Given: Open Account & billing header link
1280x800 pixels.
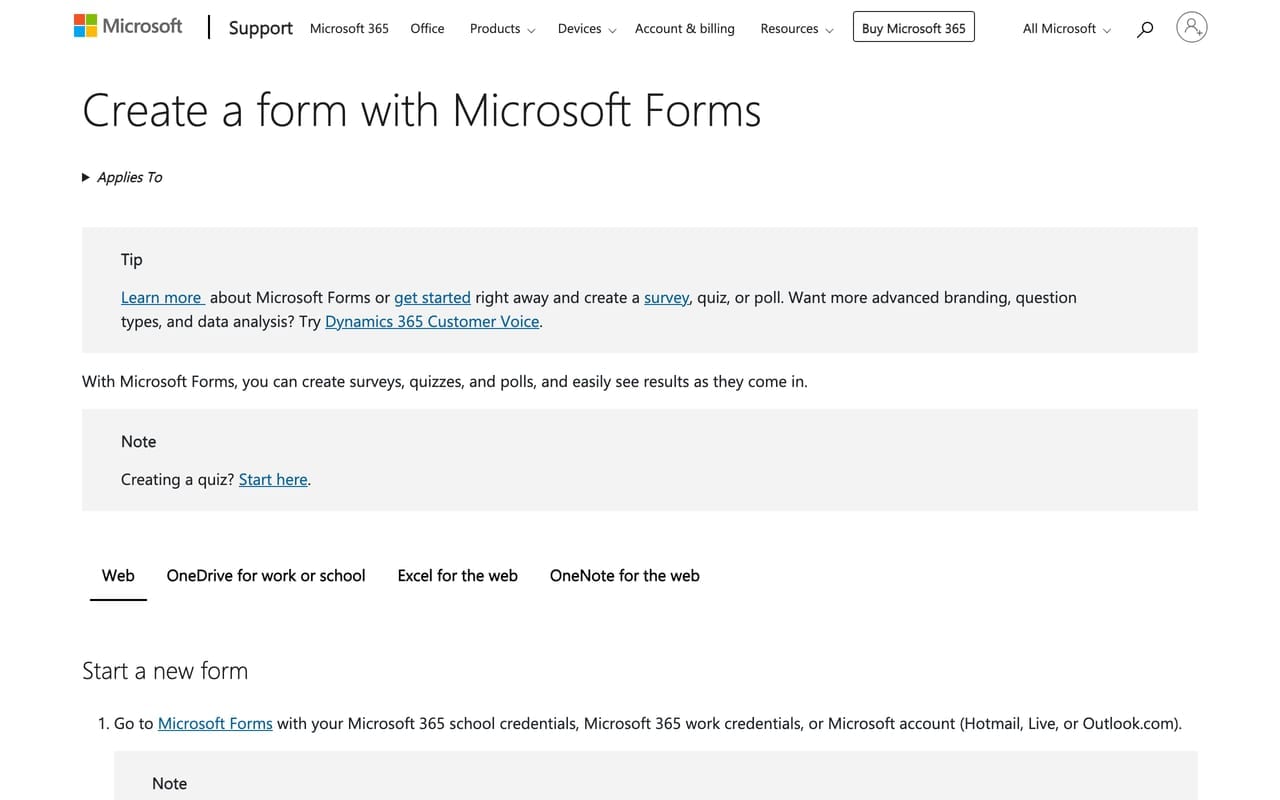Looking at the screenshot, I should (685, 28).
